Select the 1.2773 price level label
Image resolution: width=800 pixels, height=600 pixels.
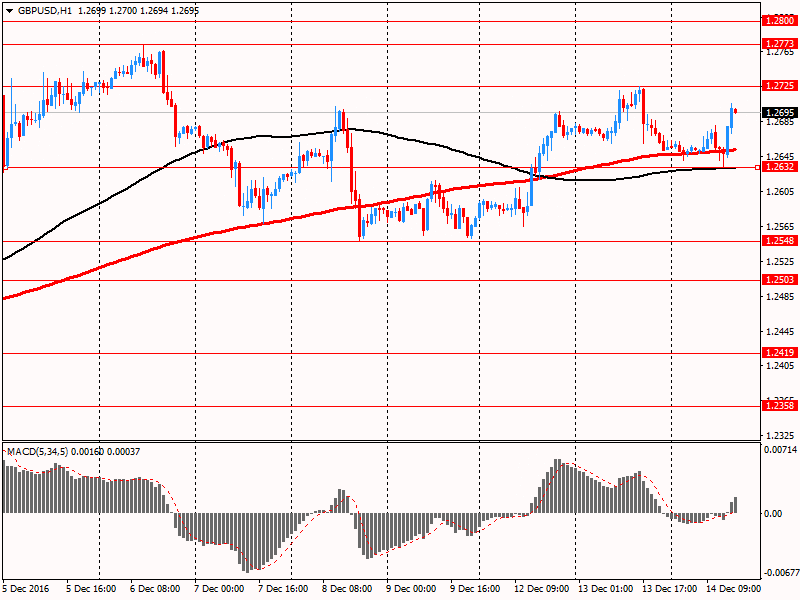(780, 44)
